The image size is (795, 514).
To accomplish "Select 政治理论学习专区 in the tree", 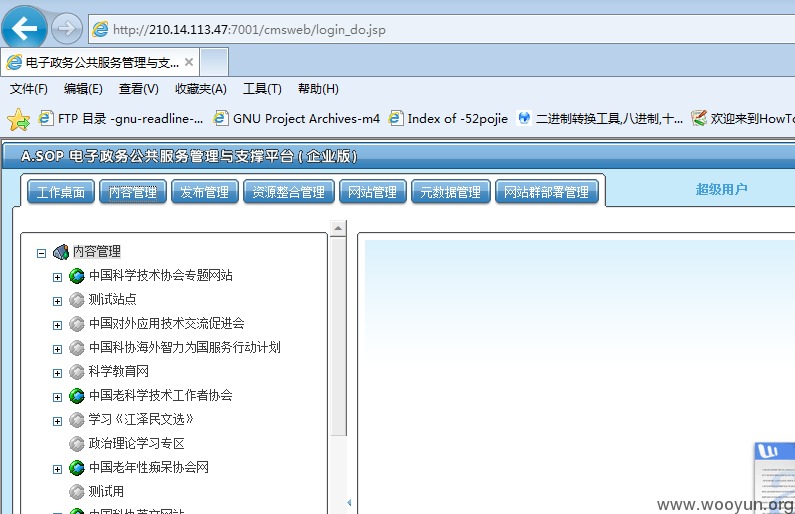I will (x=136, y=444).
